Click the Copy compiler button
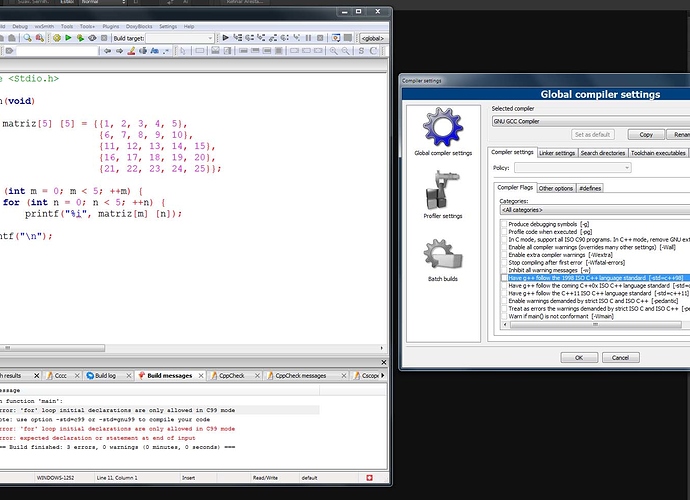Viewport: 690px width, 500px height. click(646, 135)
